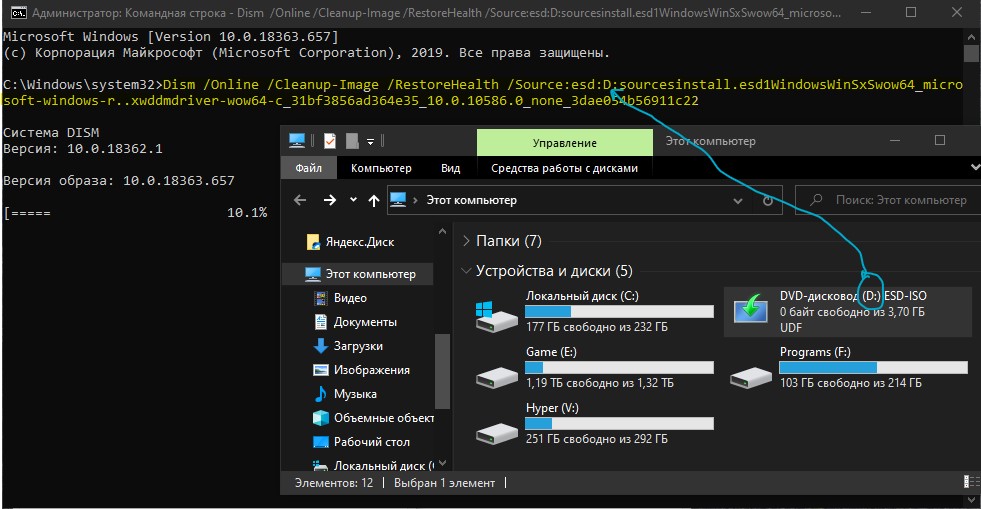Expand the ribbon with chevron at right

pos(975,168)
